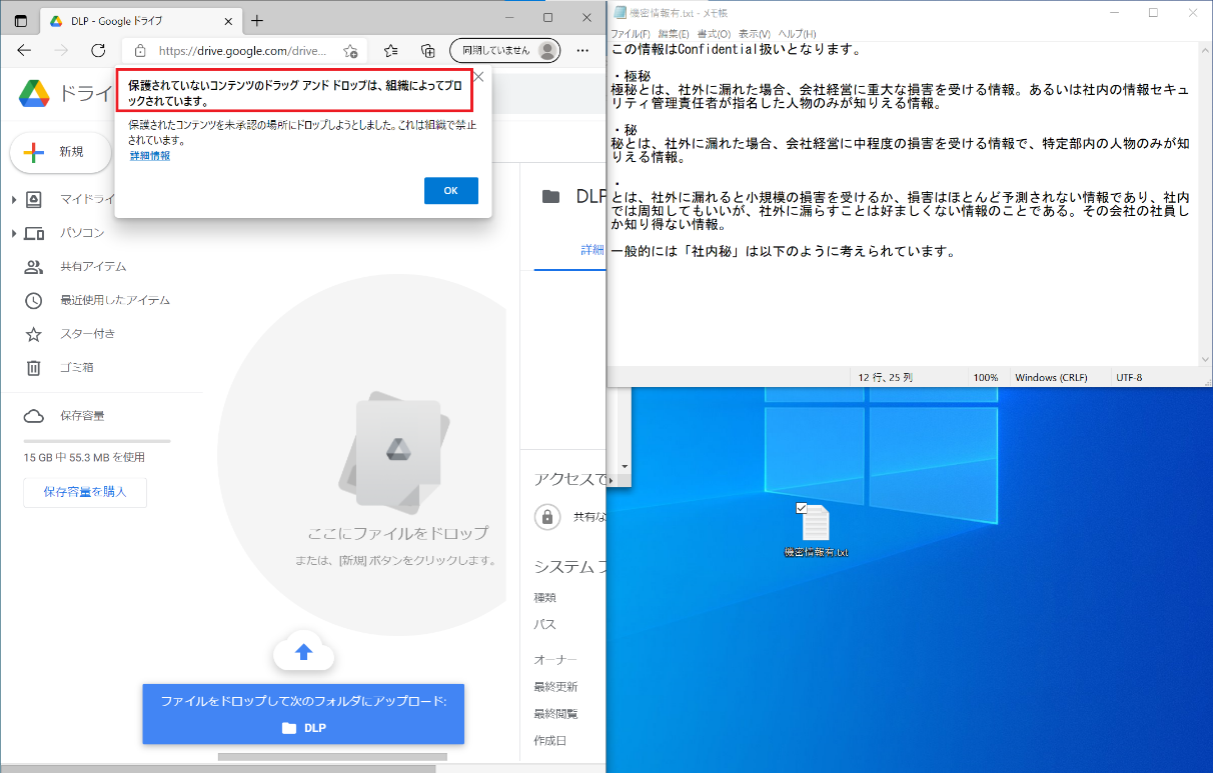Click the "15 GB 中 55.3 MB を使用" text

85,458
